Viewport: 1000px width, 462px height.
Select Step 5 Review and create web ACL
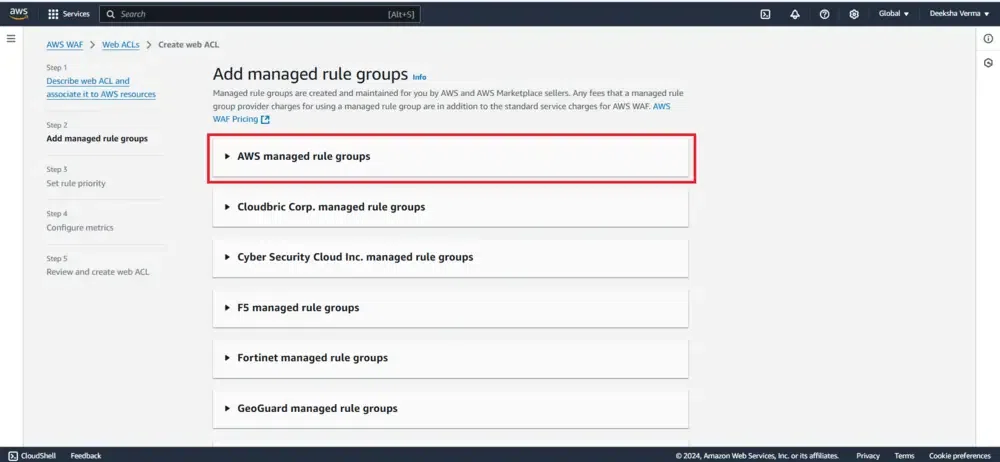click(98, 272)
